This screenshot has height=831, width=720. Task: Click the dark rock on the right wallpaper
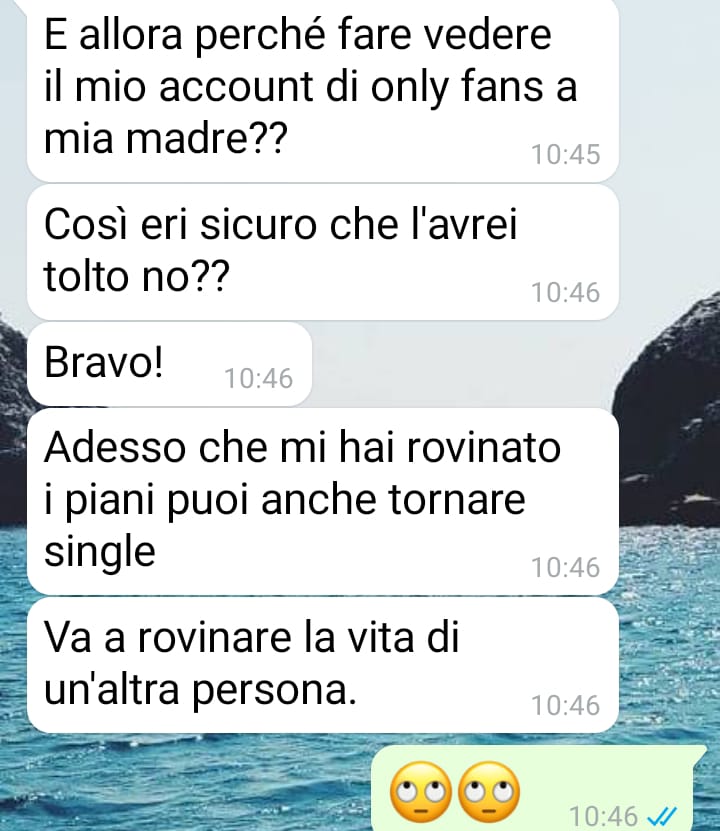point(669,413)
